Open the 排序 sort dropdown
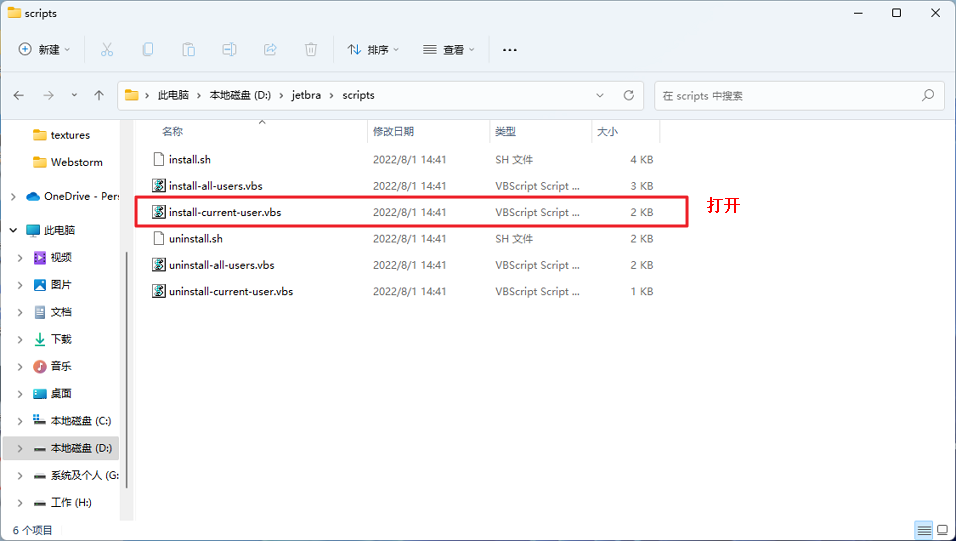Viewport: 956px width, 541px height. point(373,49)
